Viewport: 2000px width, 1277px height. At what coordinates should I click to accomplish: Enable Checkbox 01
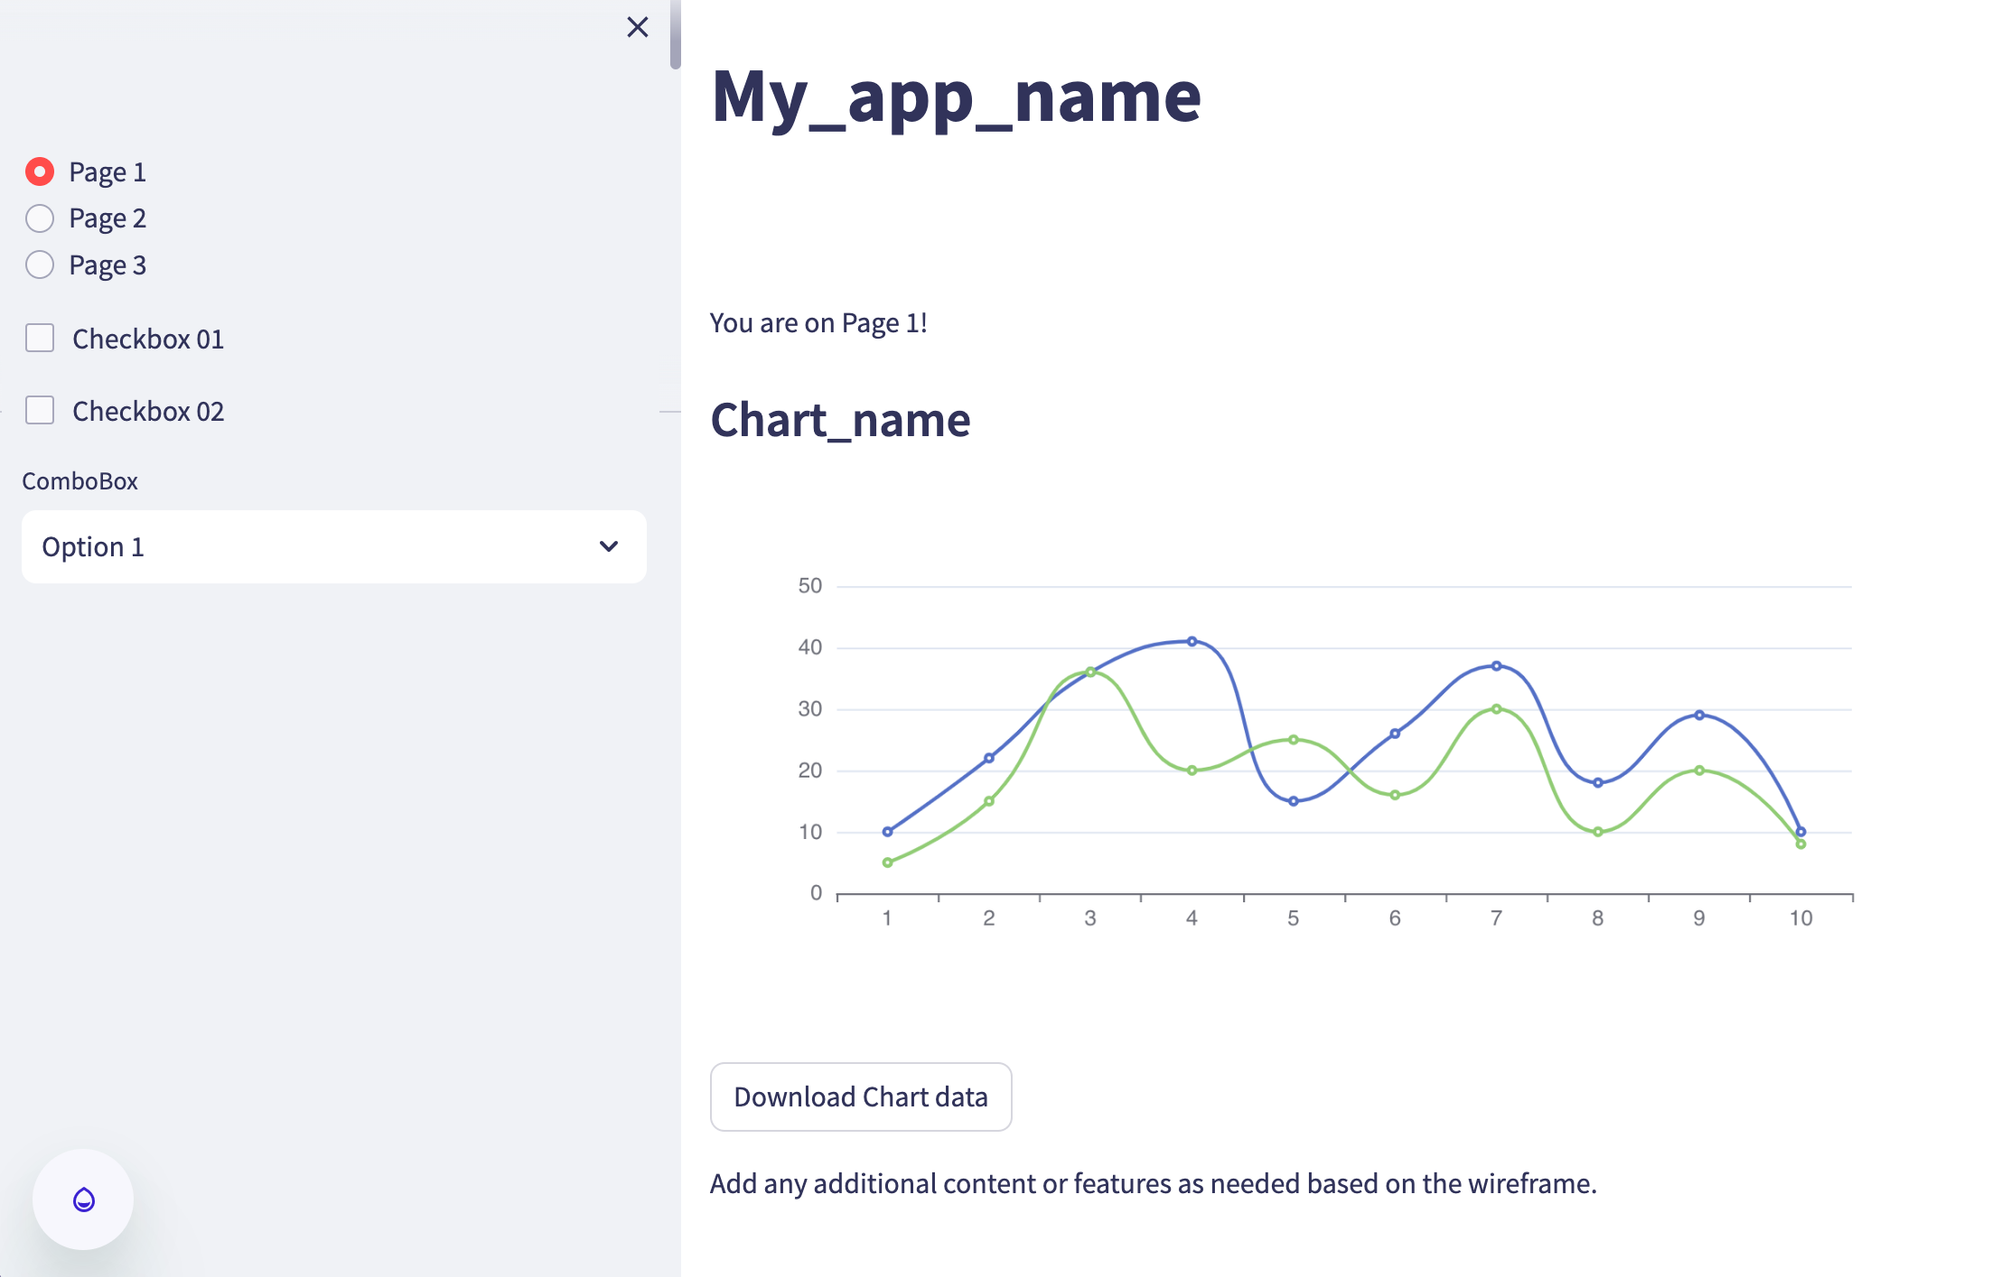coord(40,338)
